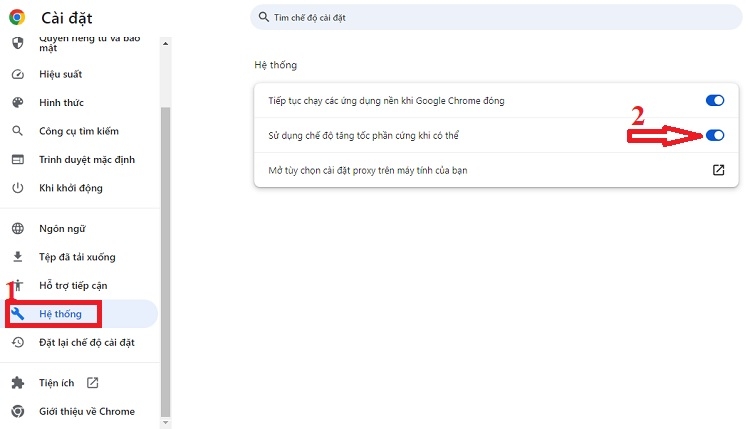The height and width of the screenshot is (429, 750).
Task: Open proxy settings external link icon
Action: tap(718, 170)
